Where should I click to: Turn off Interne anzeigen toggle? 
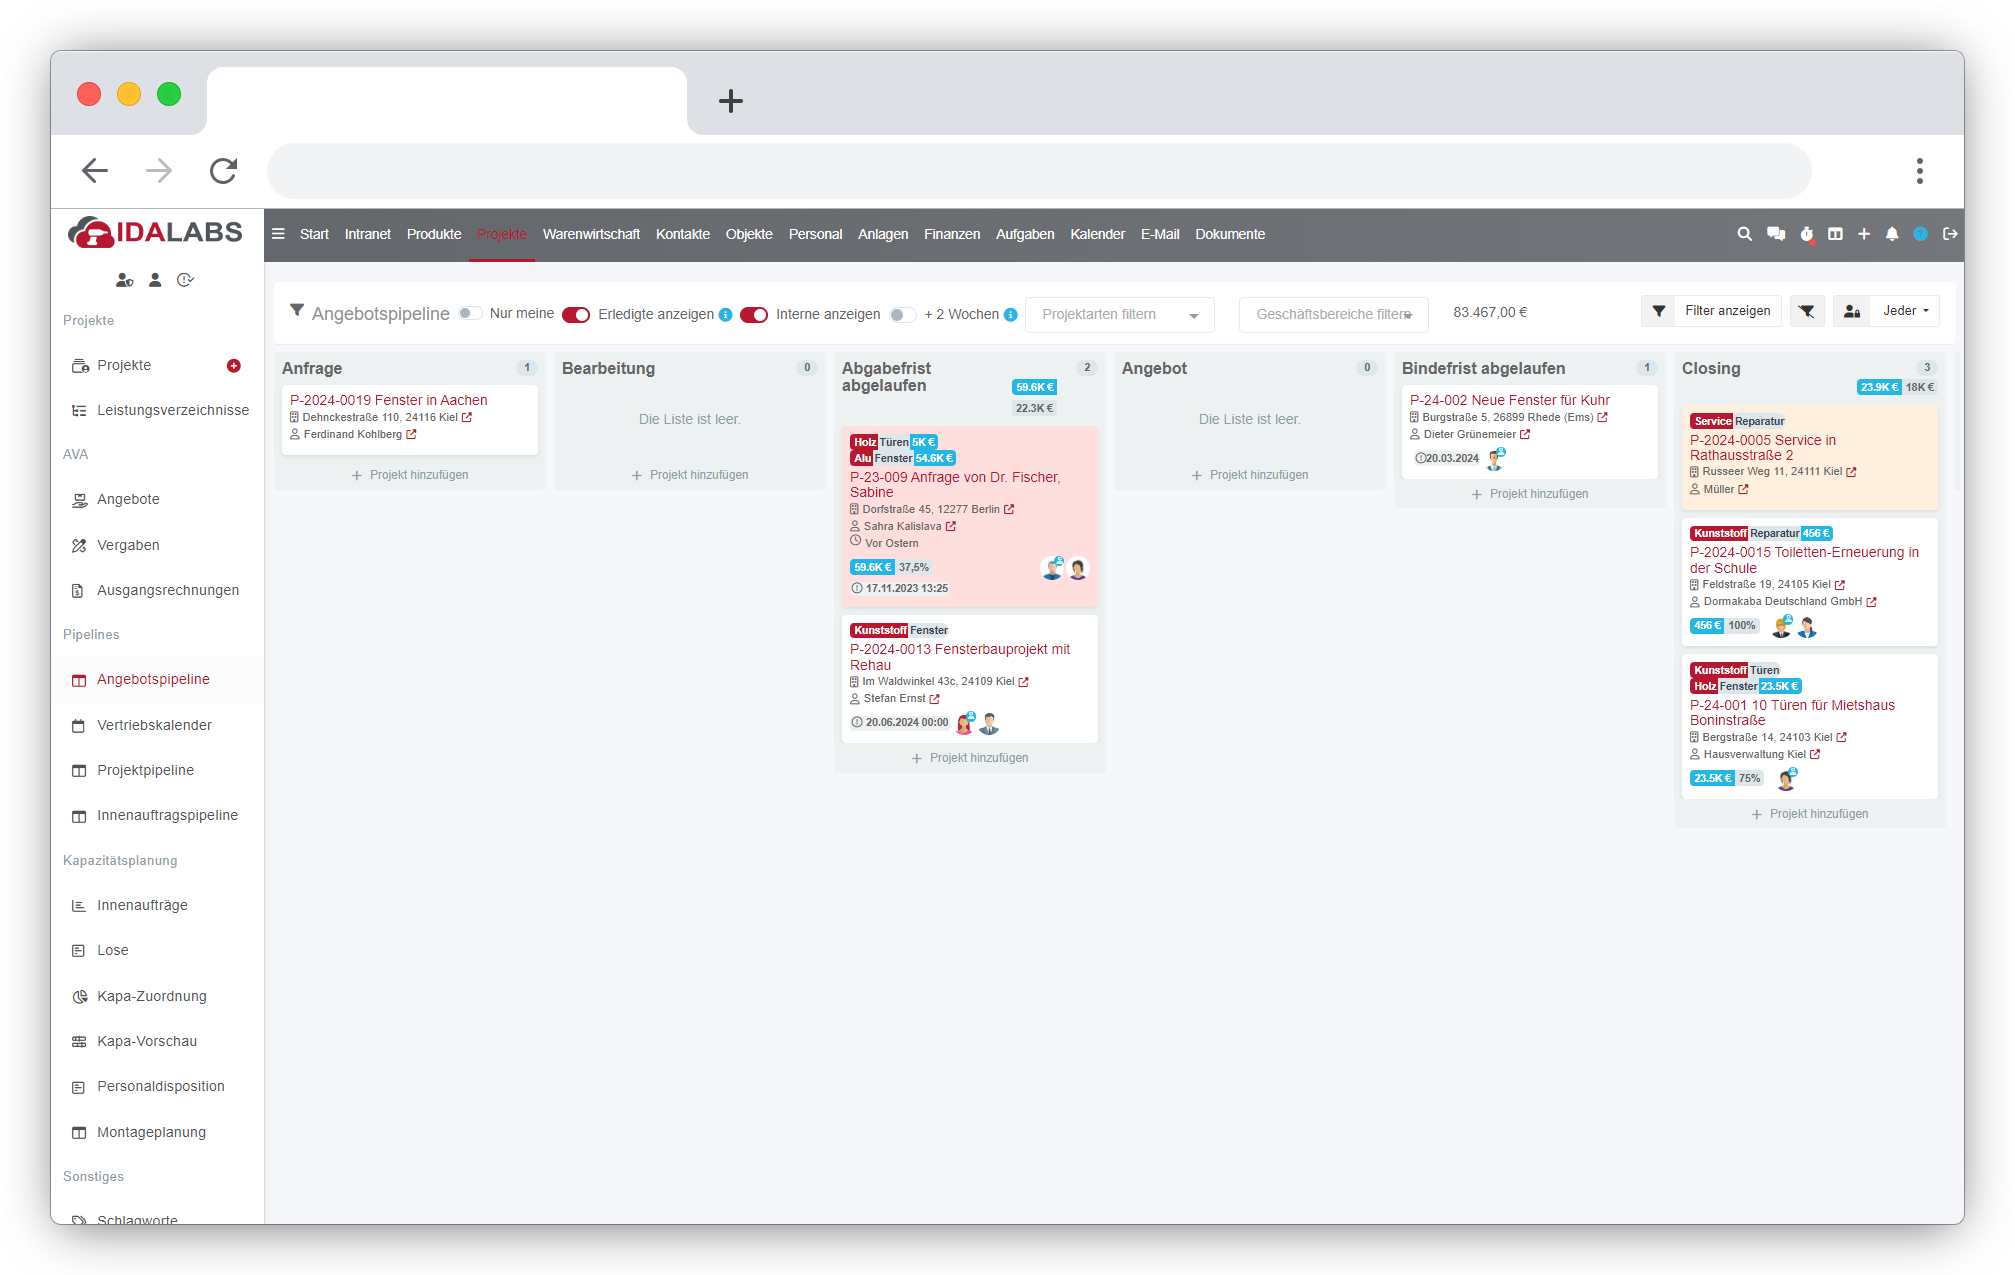(754, 315)
